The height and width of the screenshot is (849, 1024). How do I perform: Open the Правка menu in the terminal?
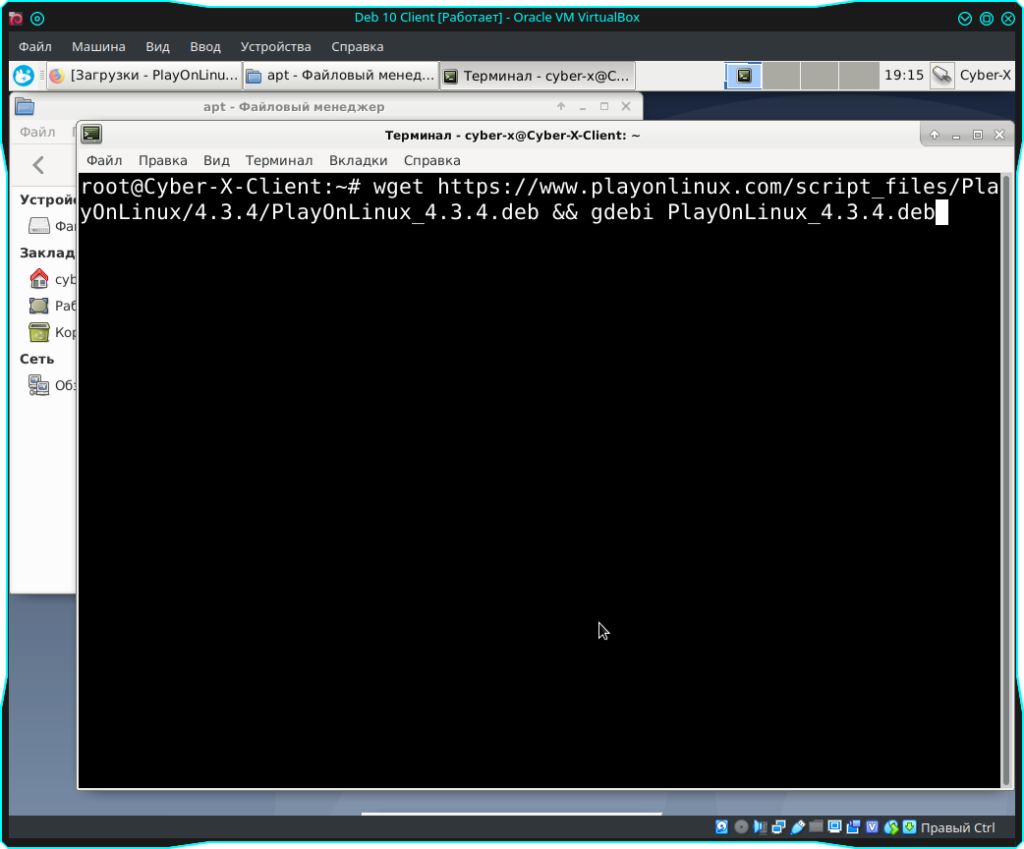click(163, 161)
